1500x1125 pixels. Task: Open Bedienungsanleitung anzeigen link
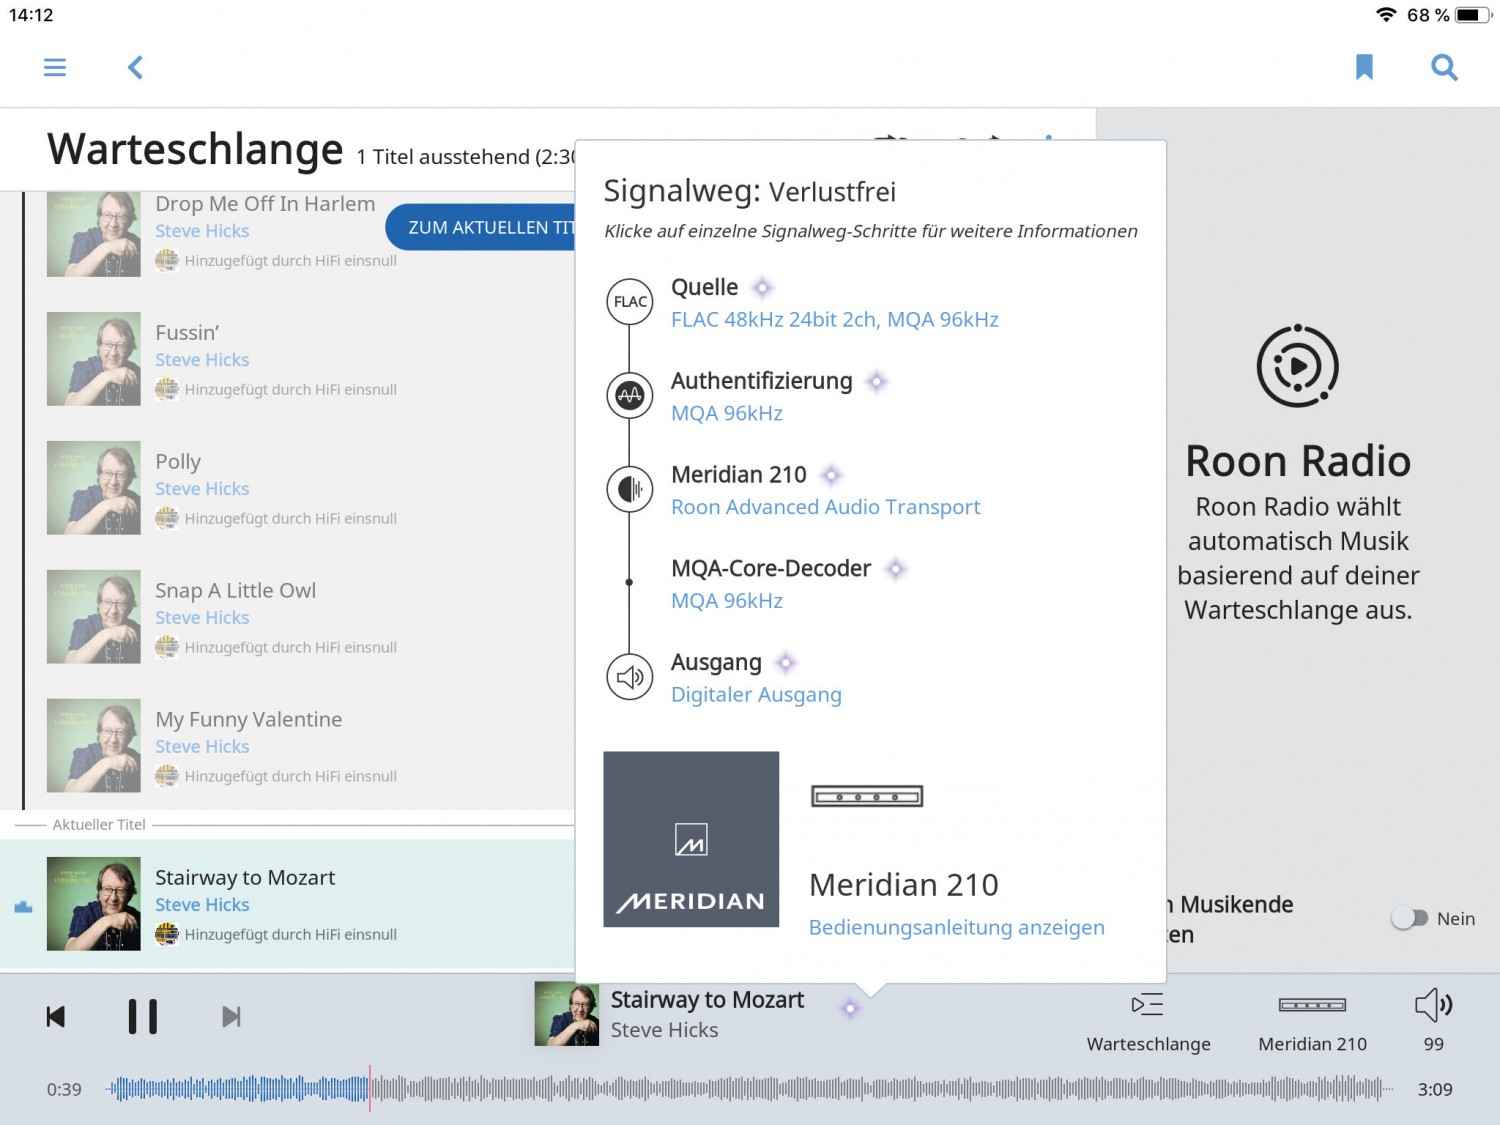tap(956, 927)
